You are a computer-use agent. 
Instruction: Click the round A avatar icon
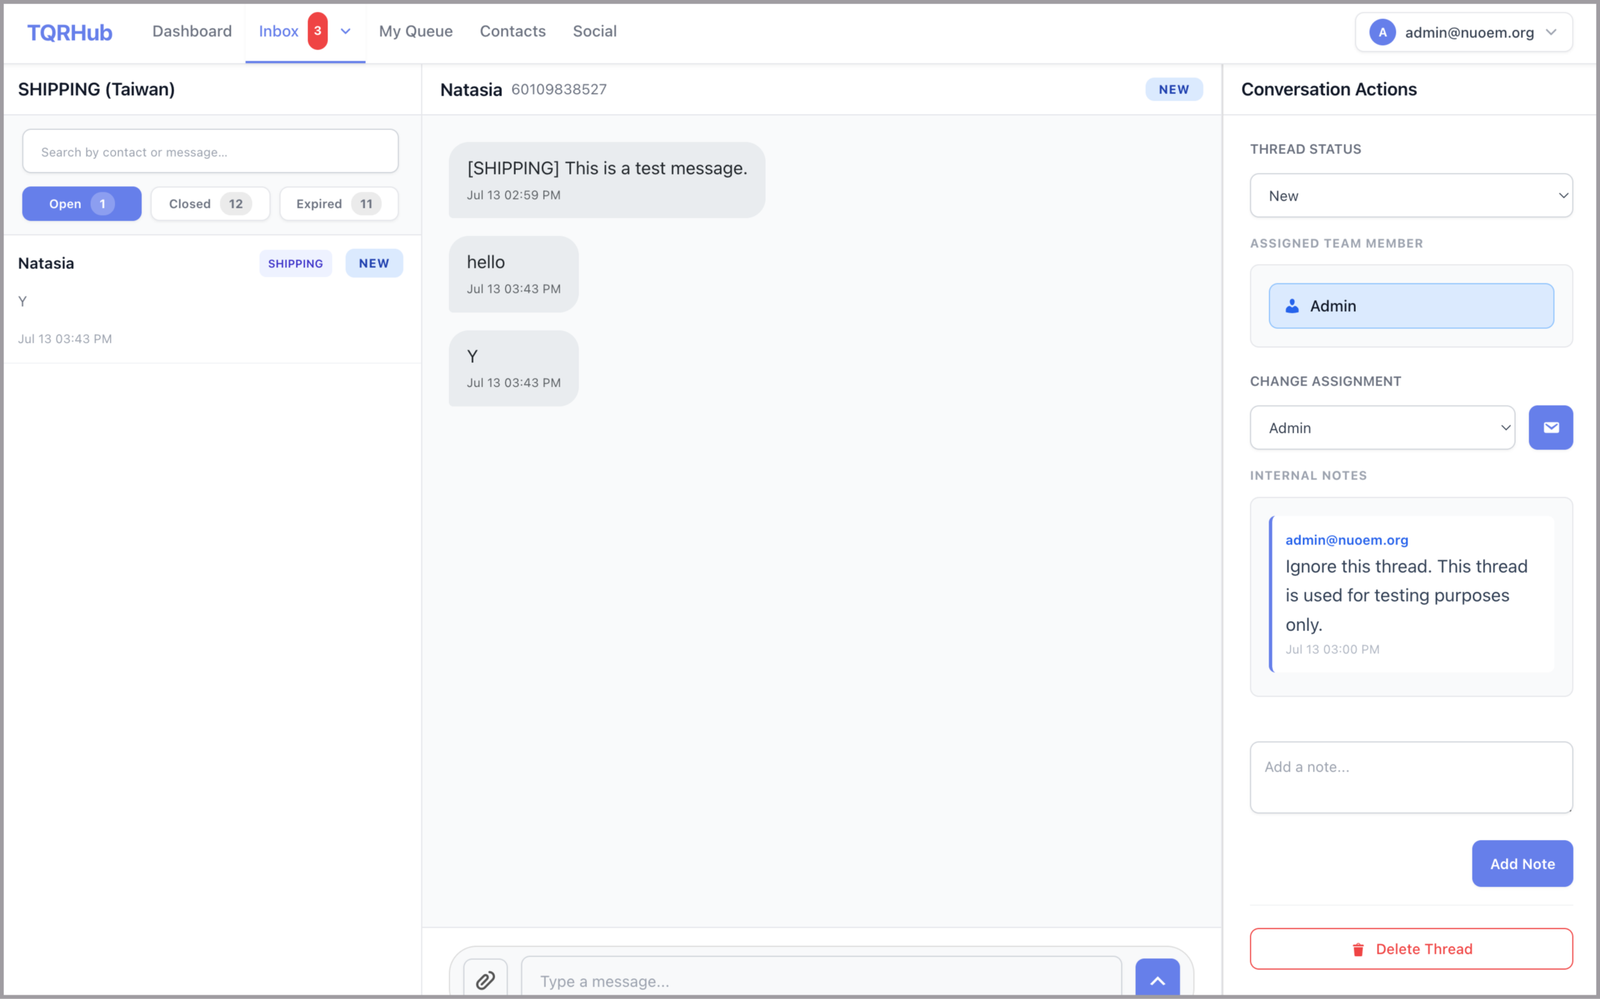pyautogui.click(x=1383, y=32)
